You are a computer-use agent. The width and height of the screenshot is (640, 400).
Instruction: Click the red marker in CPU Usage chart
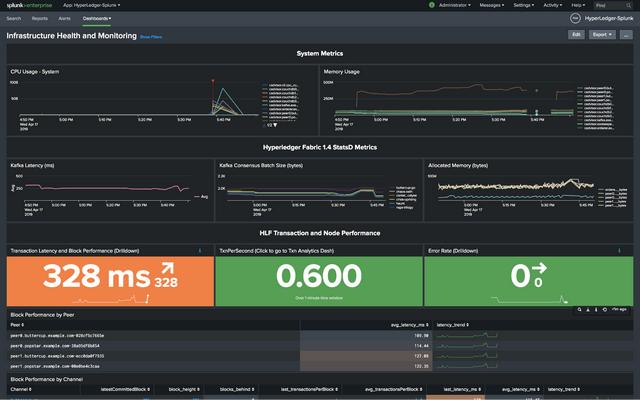click(213, 82)
